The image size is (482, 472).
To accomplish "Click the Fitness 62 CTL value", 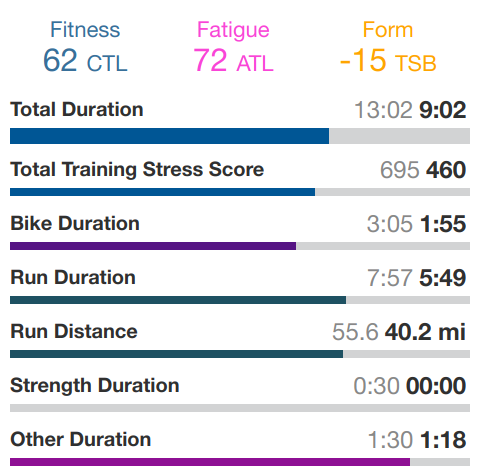I will pyautogui.click(x=85, y=61).
